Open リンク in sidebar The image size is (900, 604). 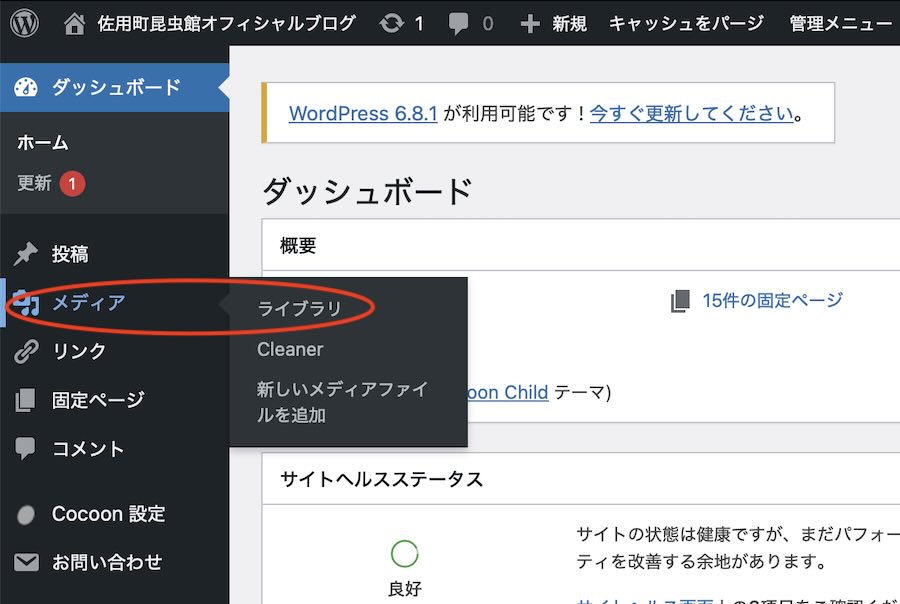[79, 351]
